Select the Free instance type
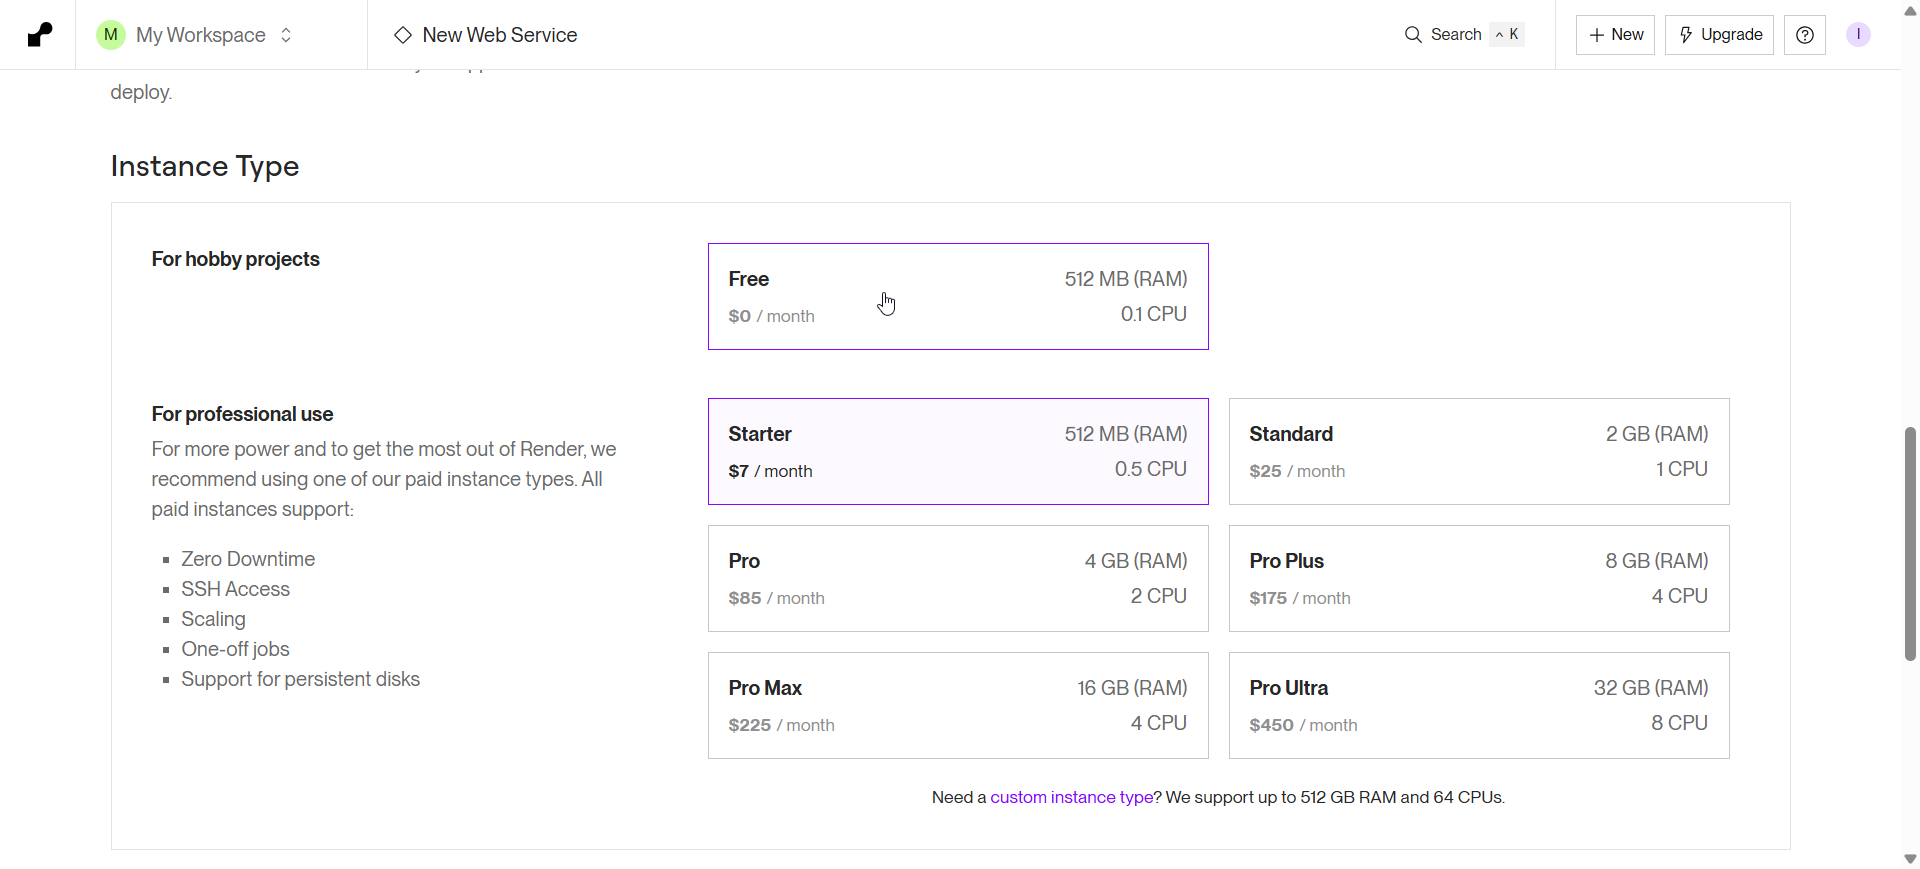Screen dimensions: 1920x869 (x=957, y=297)
